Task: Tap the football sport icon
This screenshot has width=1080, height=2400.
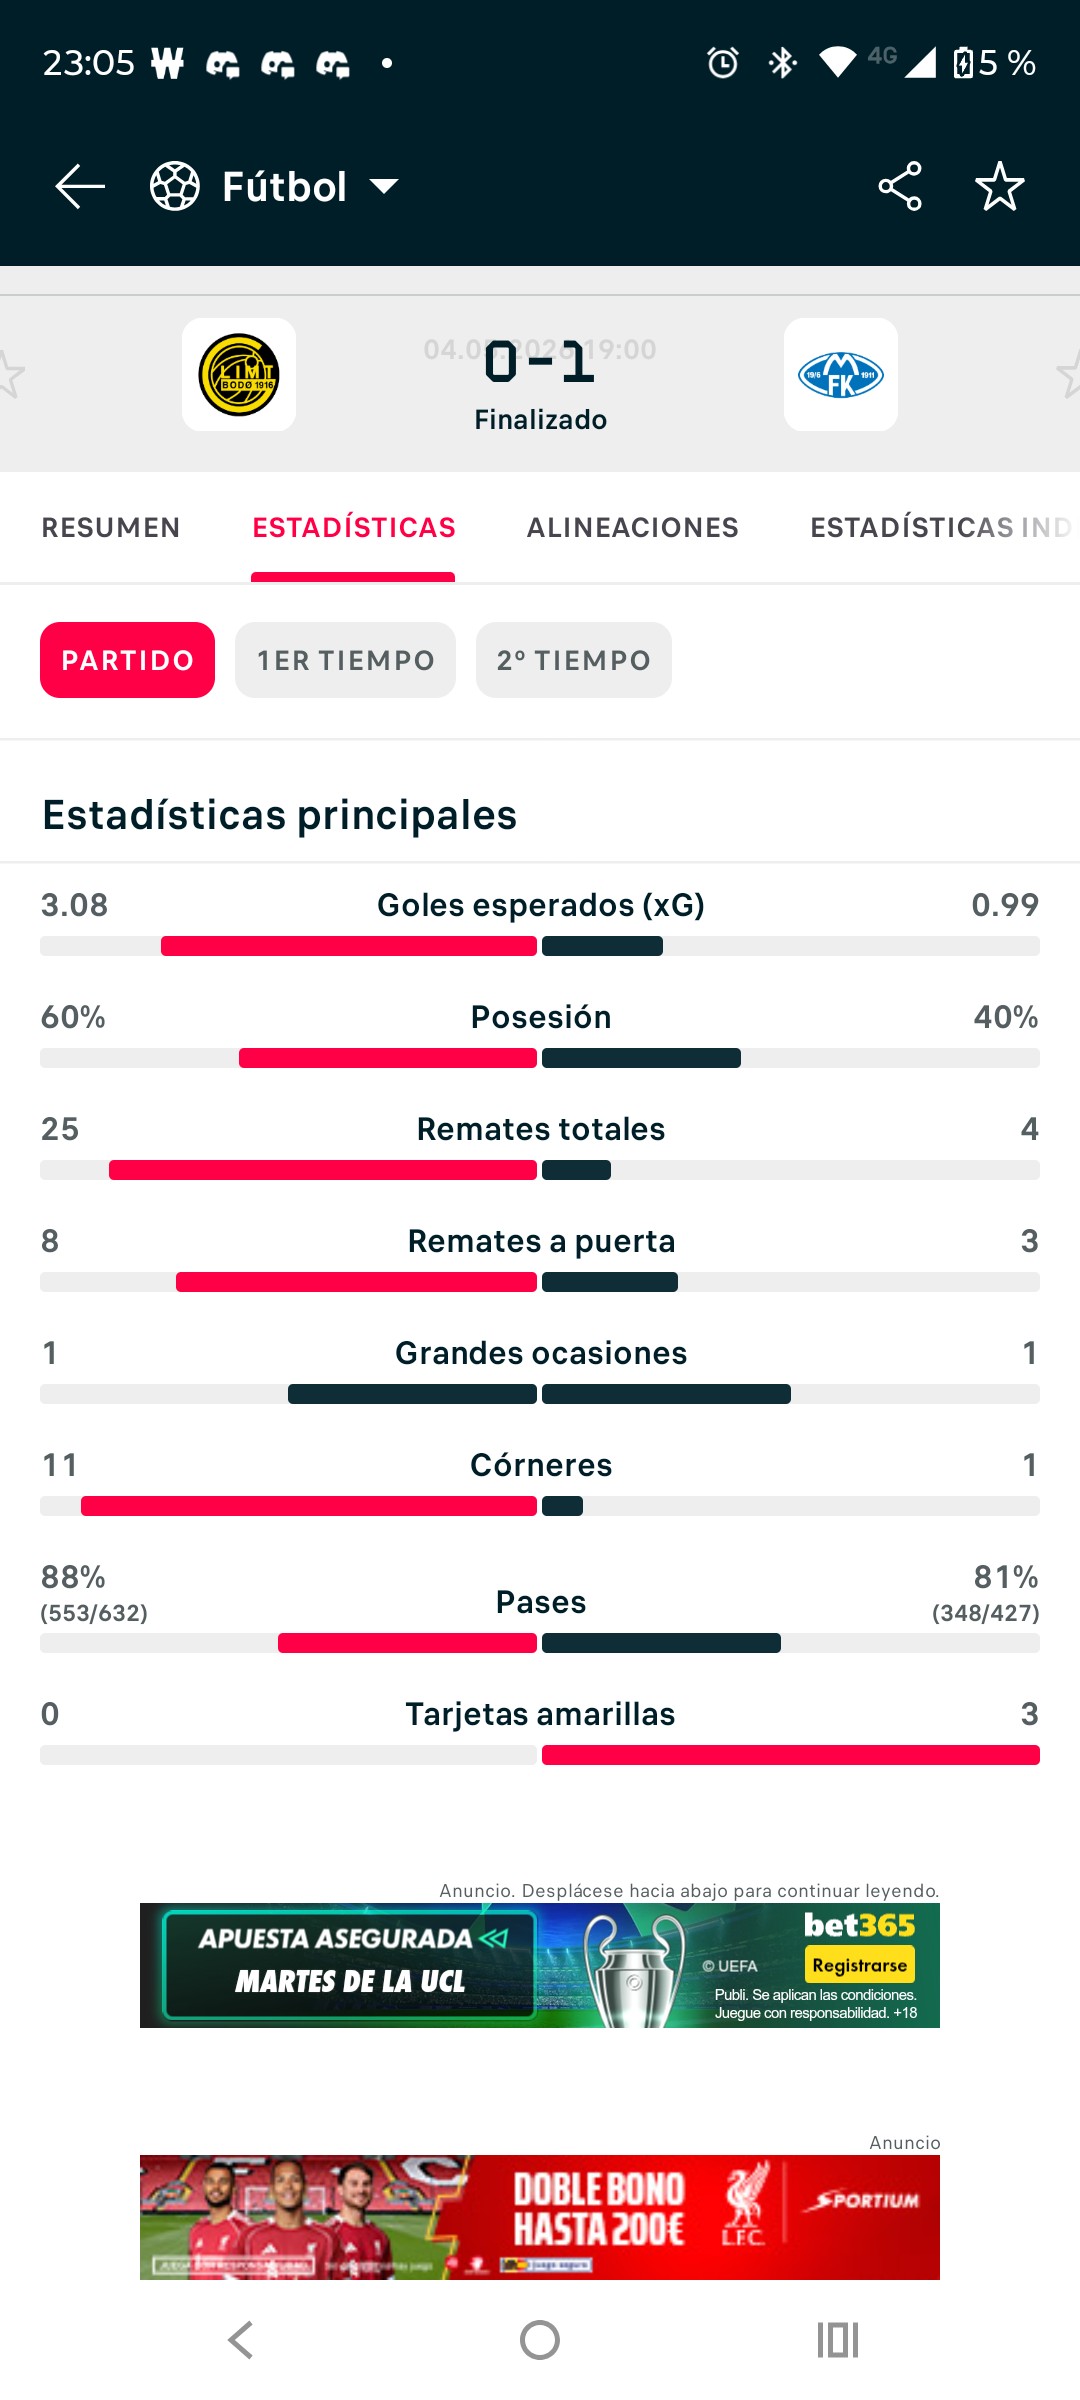Action: point(175,187)
